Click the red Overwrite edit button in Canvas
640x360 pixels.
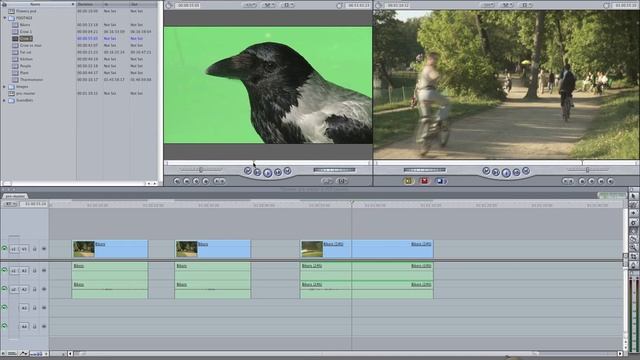click(424, 181)
